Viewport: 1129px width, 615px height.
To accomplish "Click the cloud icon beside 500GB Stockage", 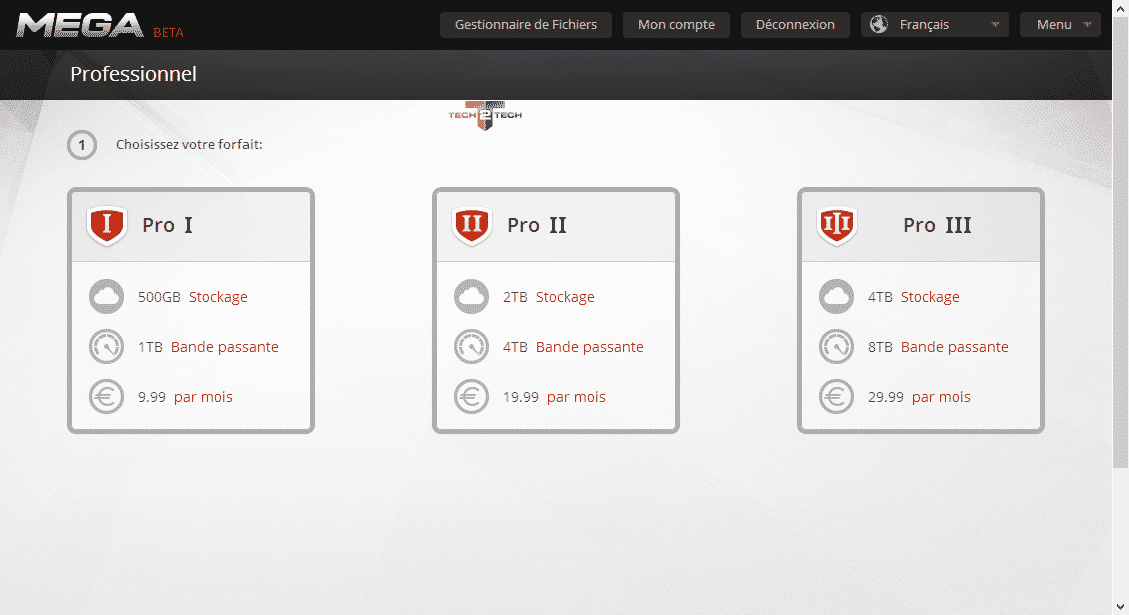I will point(107,297).
